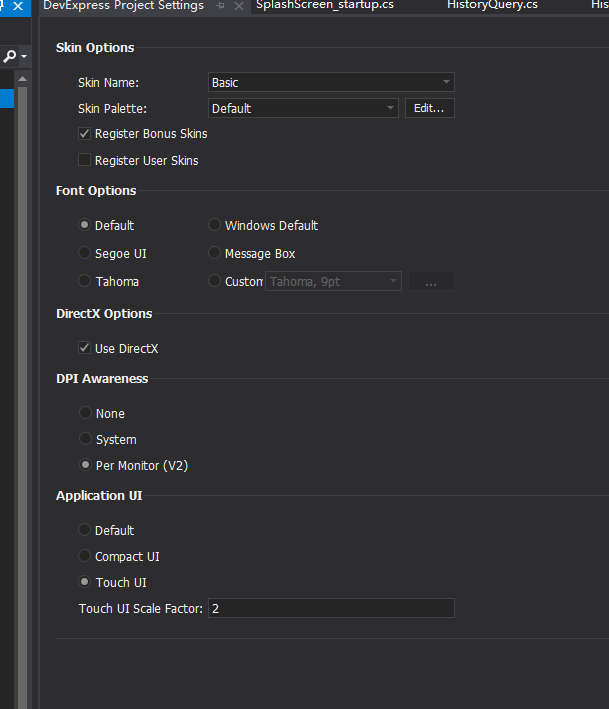Set DPI Awareness to System

85,439
